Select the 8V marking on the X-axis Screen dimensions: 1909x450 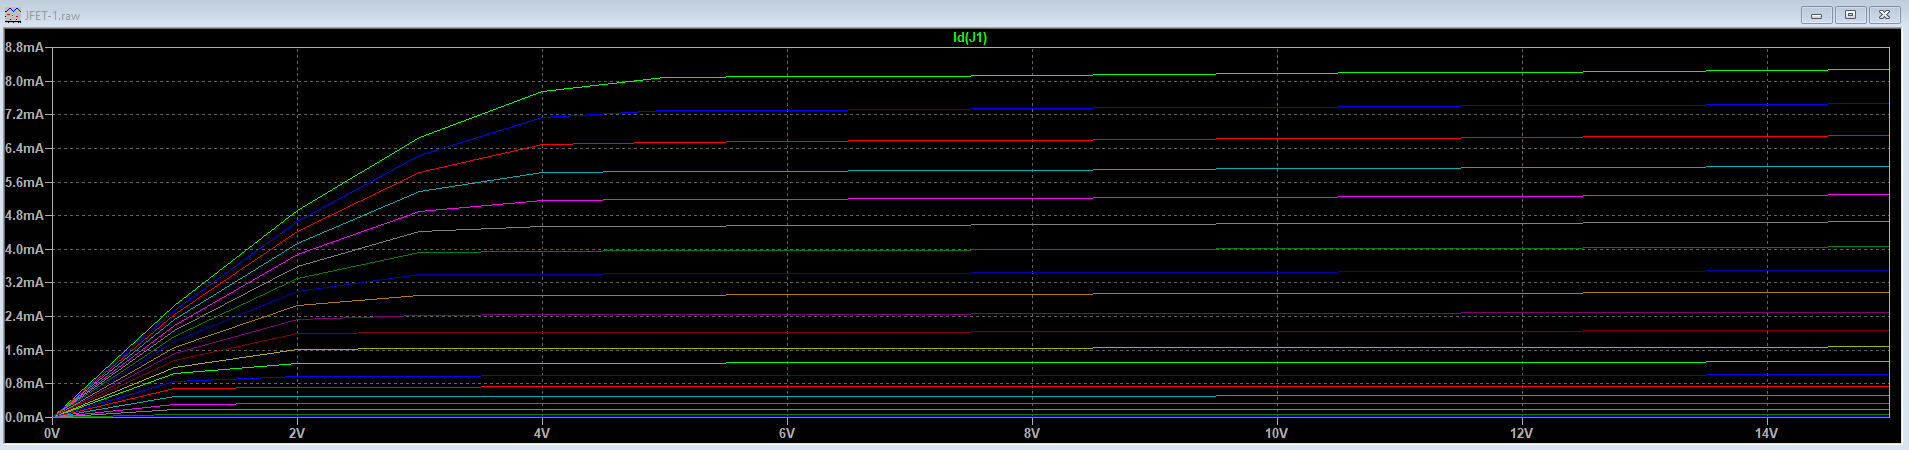coord(1032,434)
